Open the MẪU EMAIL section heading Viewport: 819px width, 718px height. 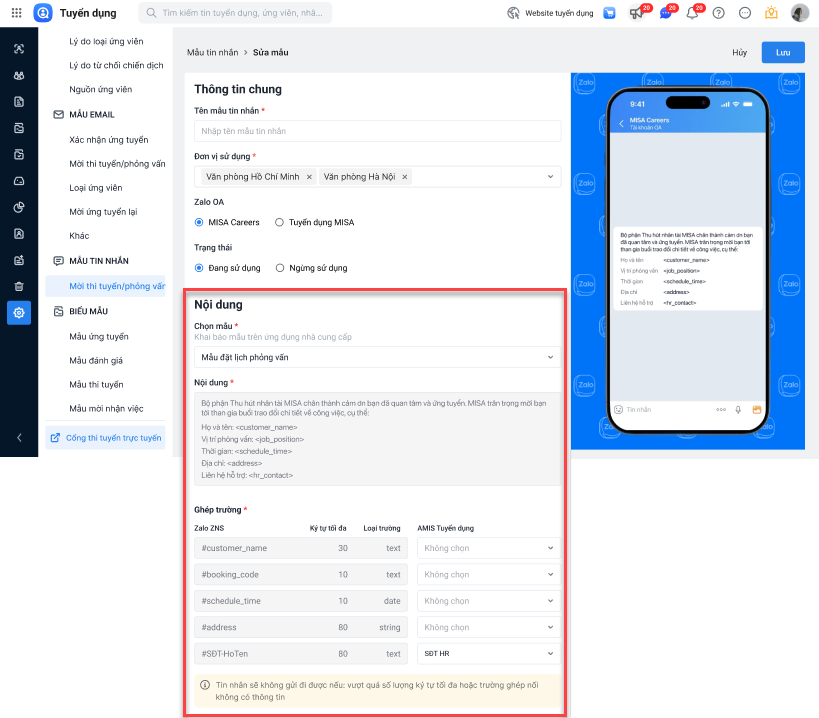click(x=91, y=114)
